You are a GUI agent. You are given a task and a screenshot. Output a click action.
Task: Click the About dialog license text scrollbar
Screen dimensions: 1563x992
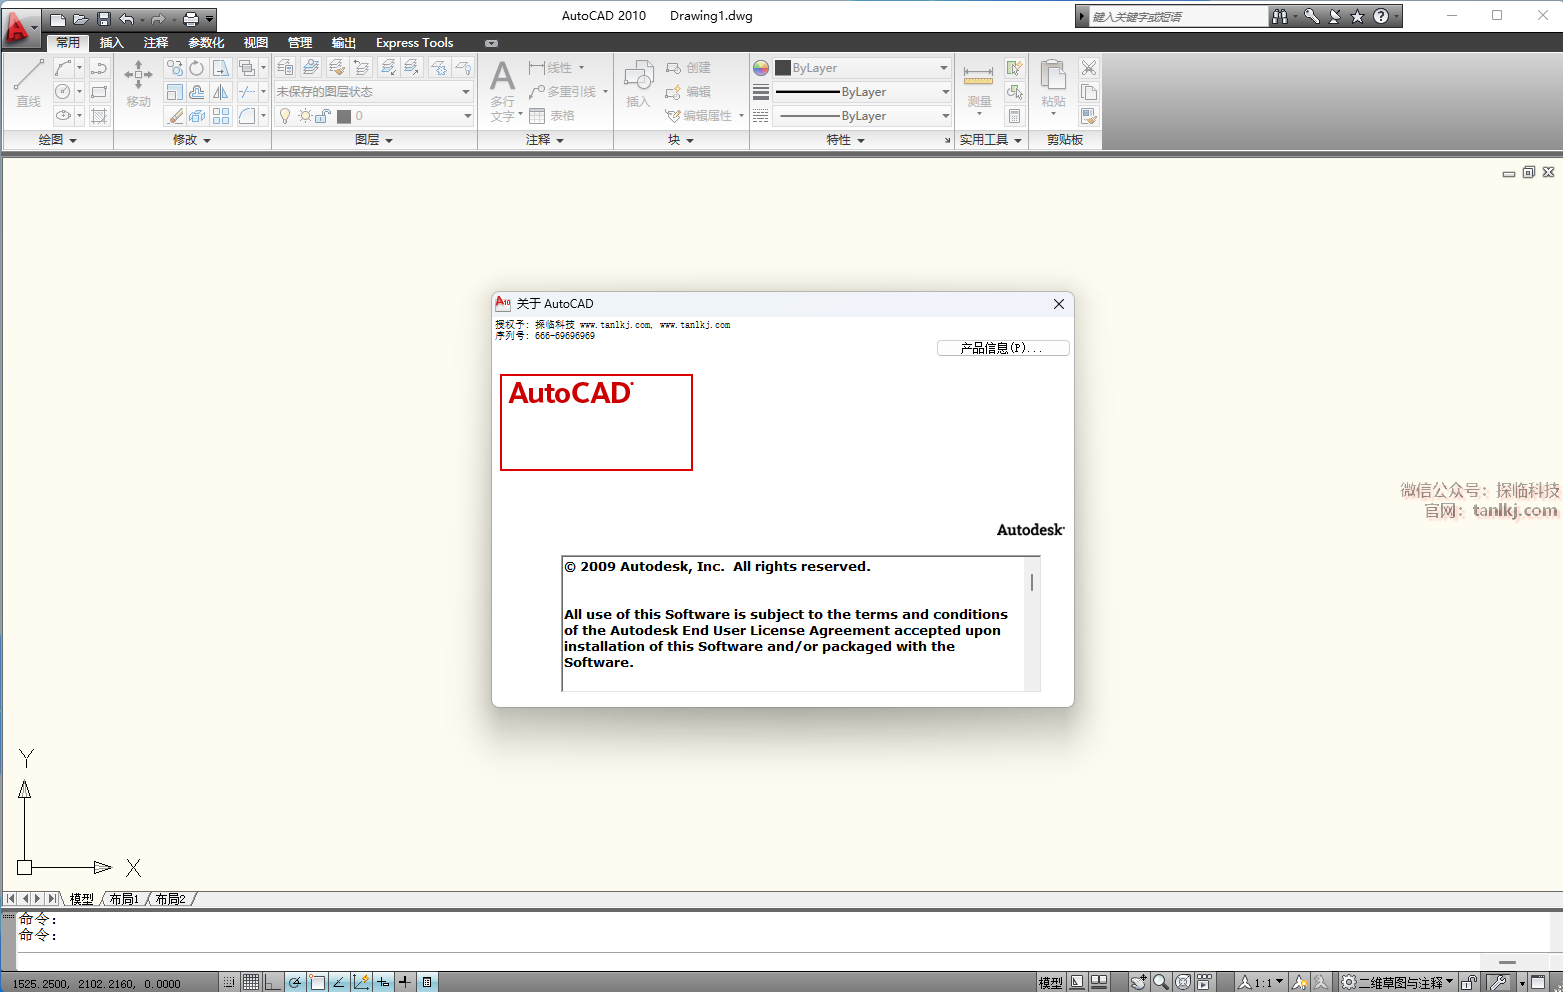[x=1032, y=624]
